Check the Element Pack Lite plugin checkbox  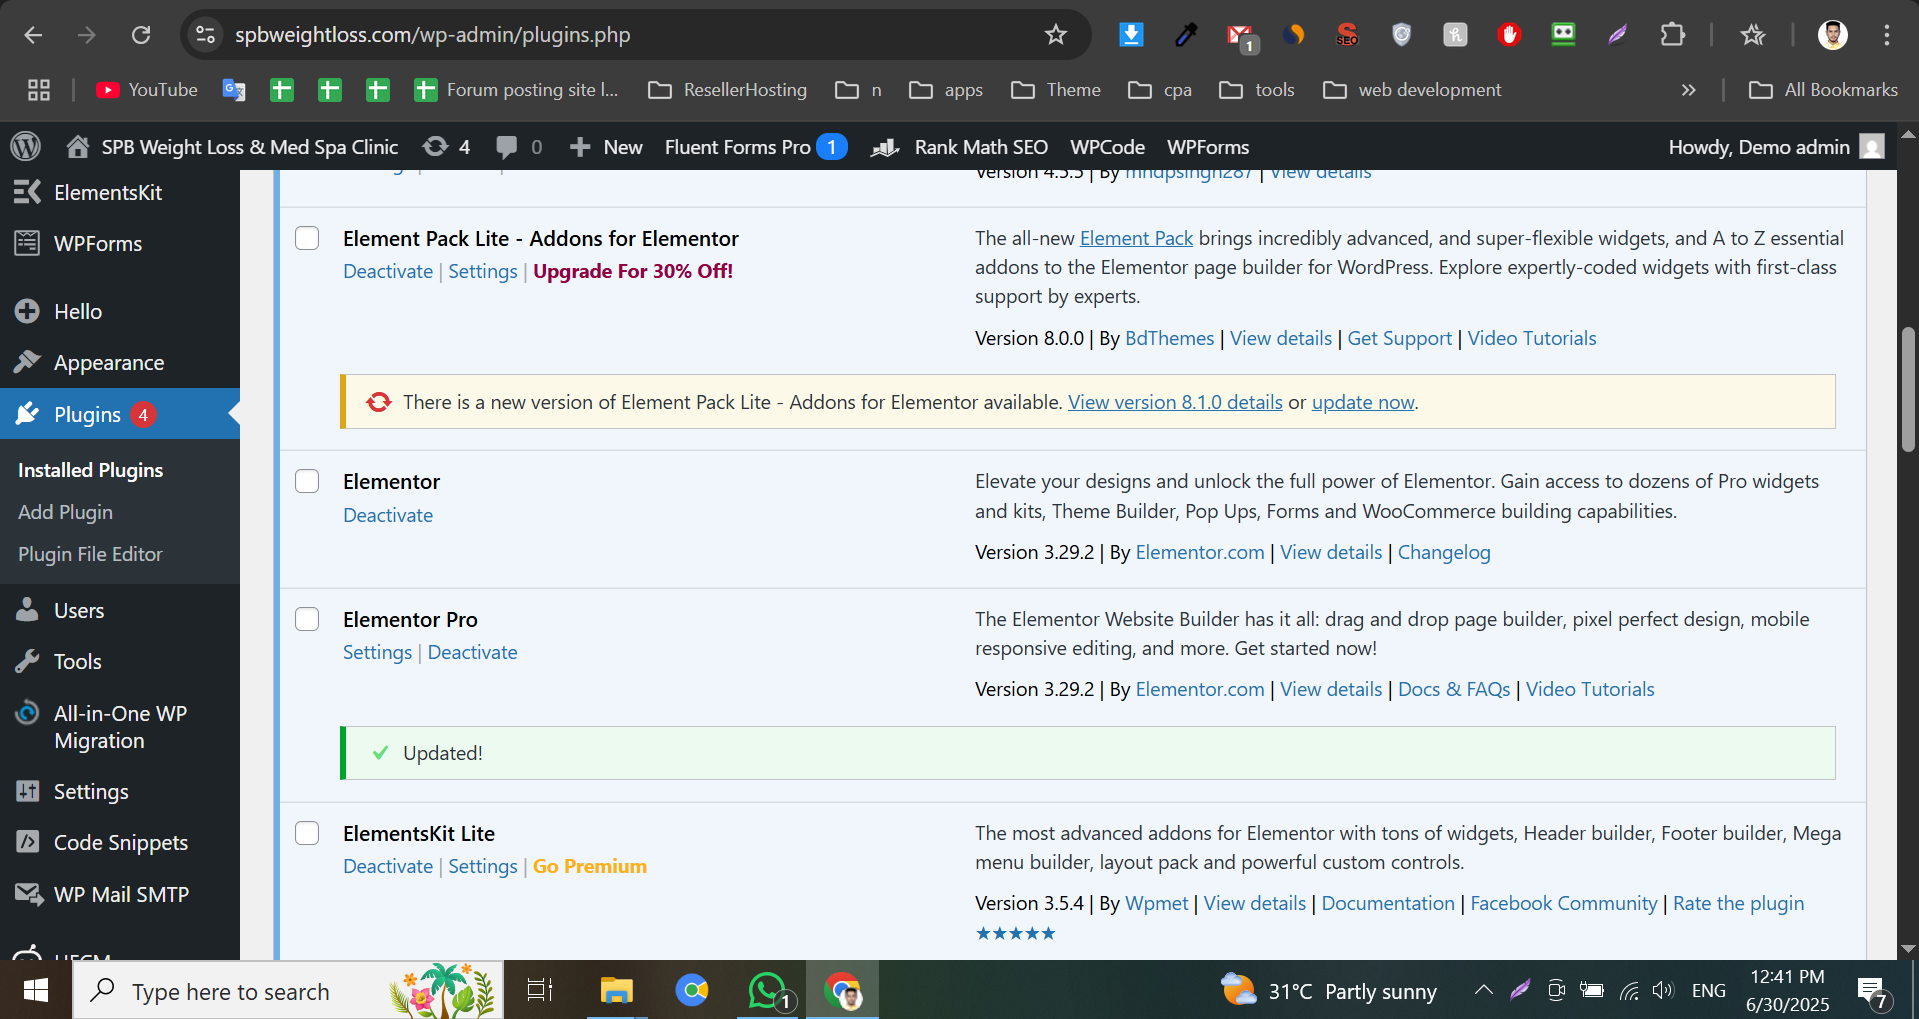click(x=307, y=238)
